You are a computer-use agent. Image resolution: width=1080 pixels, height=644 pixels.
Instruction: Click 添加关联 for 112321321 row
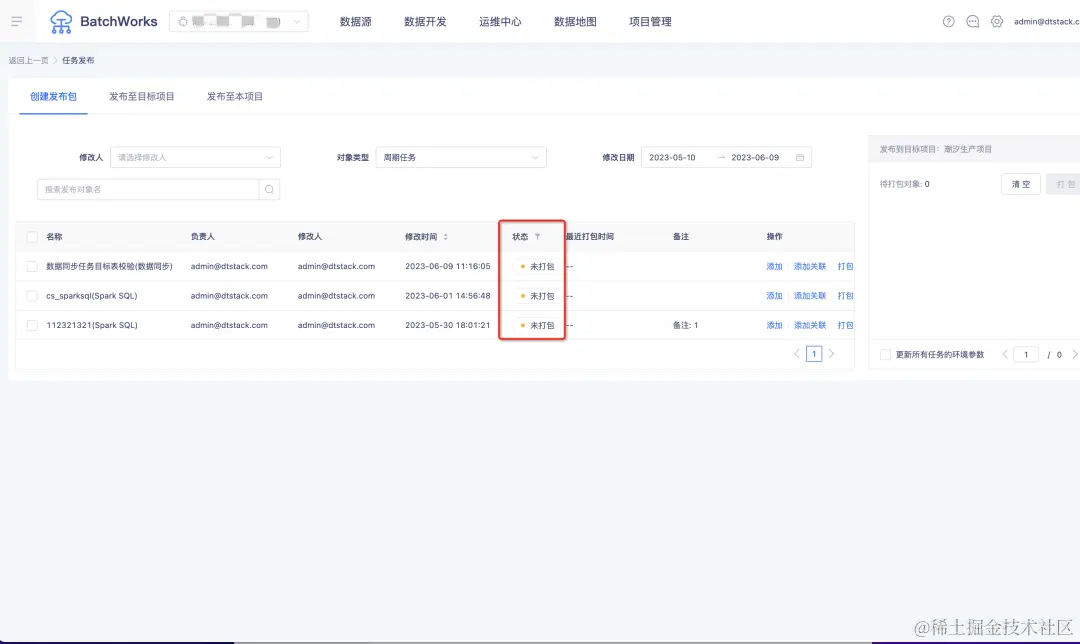pyautogui.click(x=809, y=325)
